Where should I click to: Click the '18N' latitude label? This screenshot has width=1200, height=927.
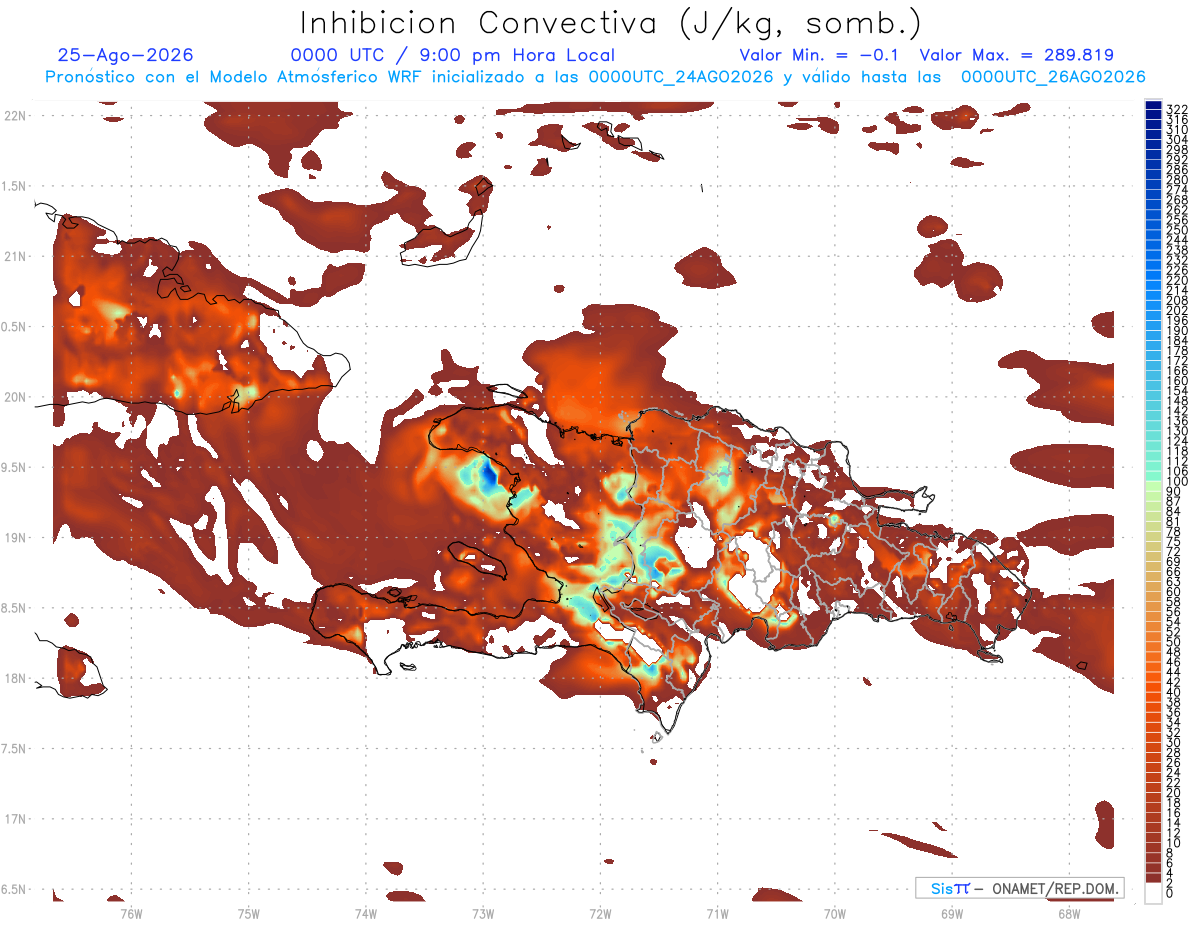tap(14, 678)
